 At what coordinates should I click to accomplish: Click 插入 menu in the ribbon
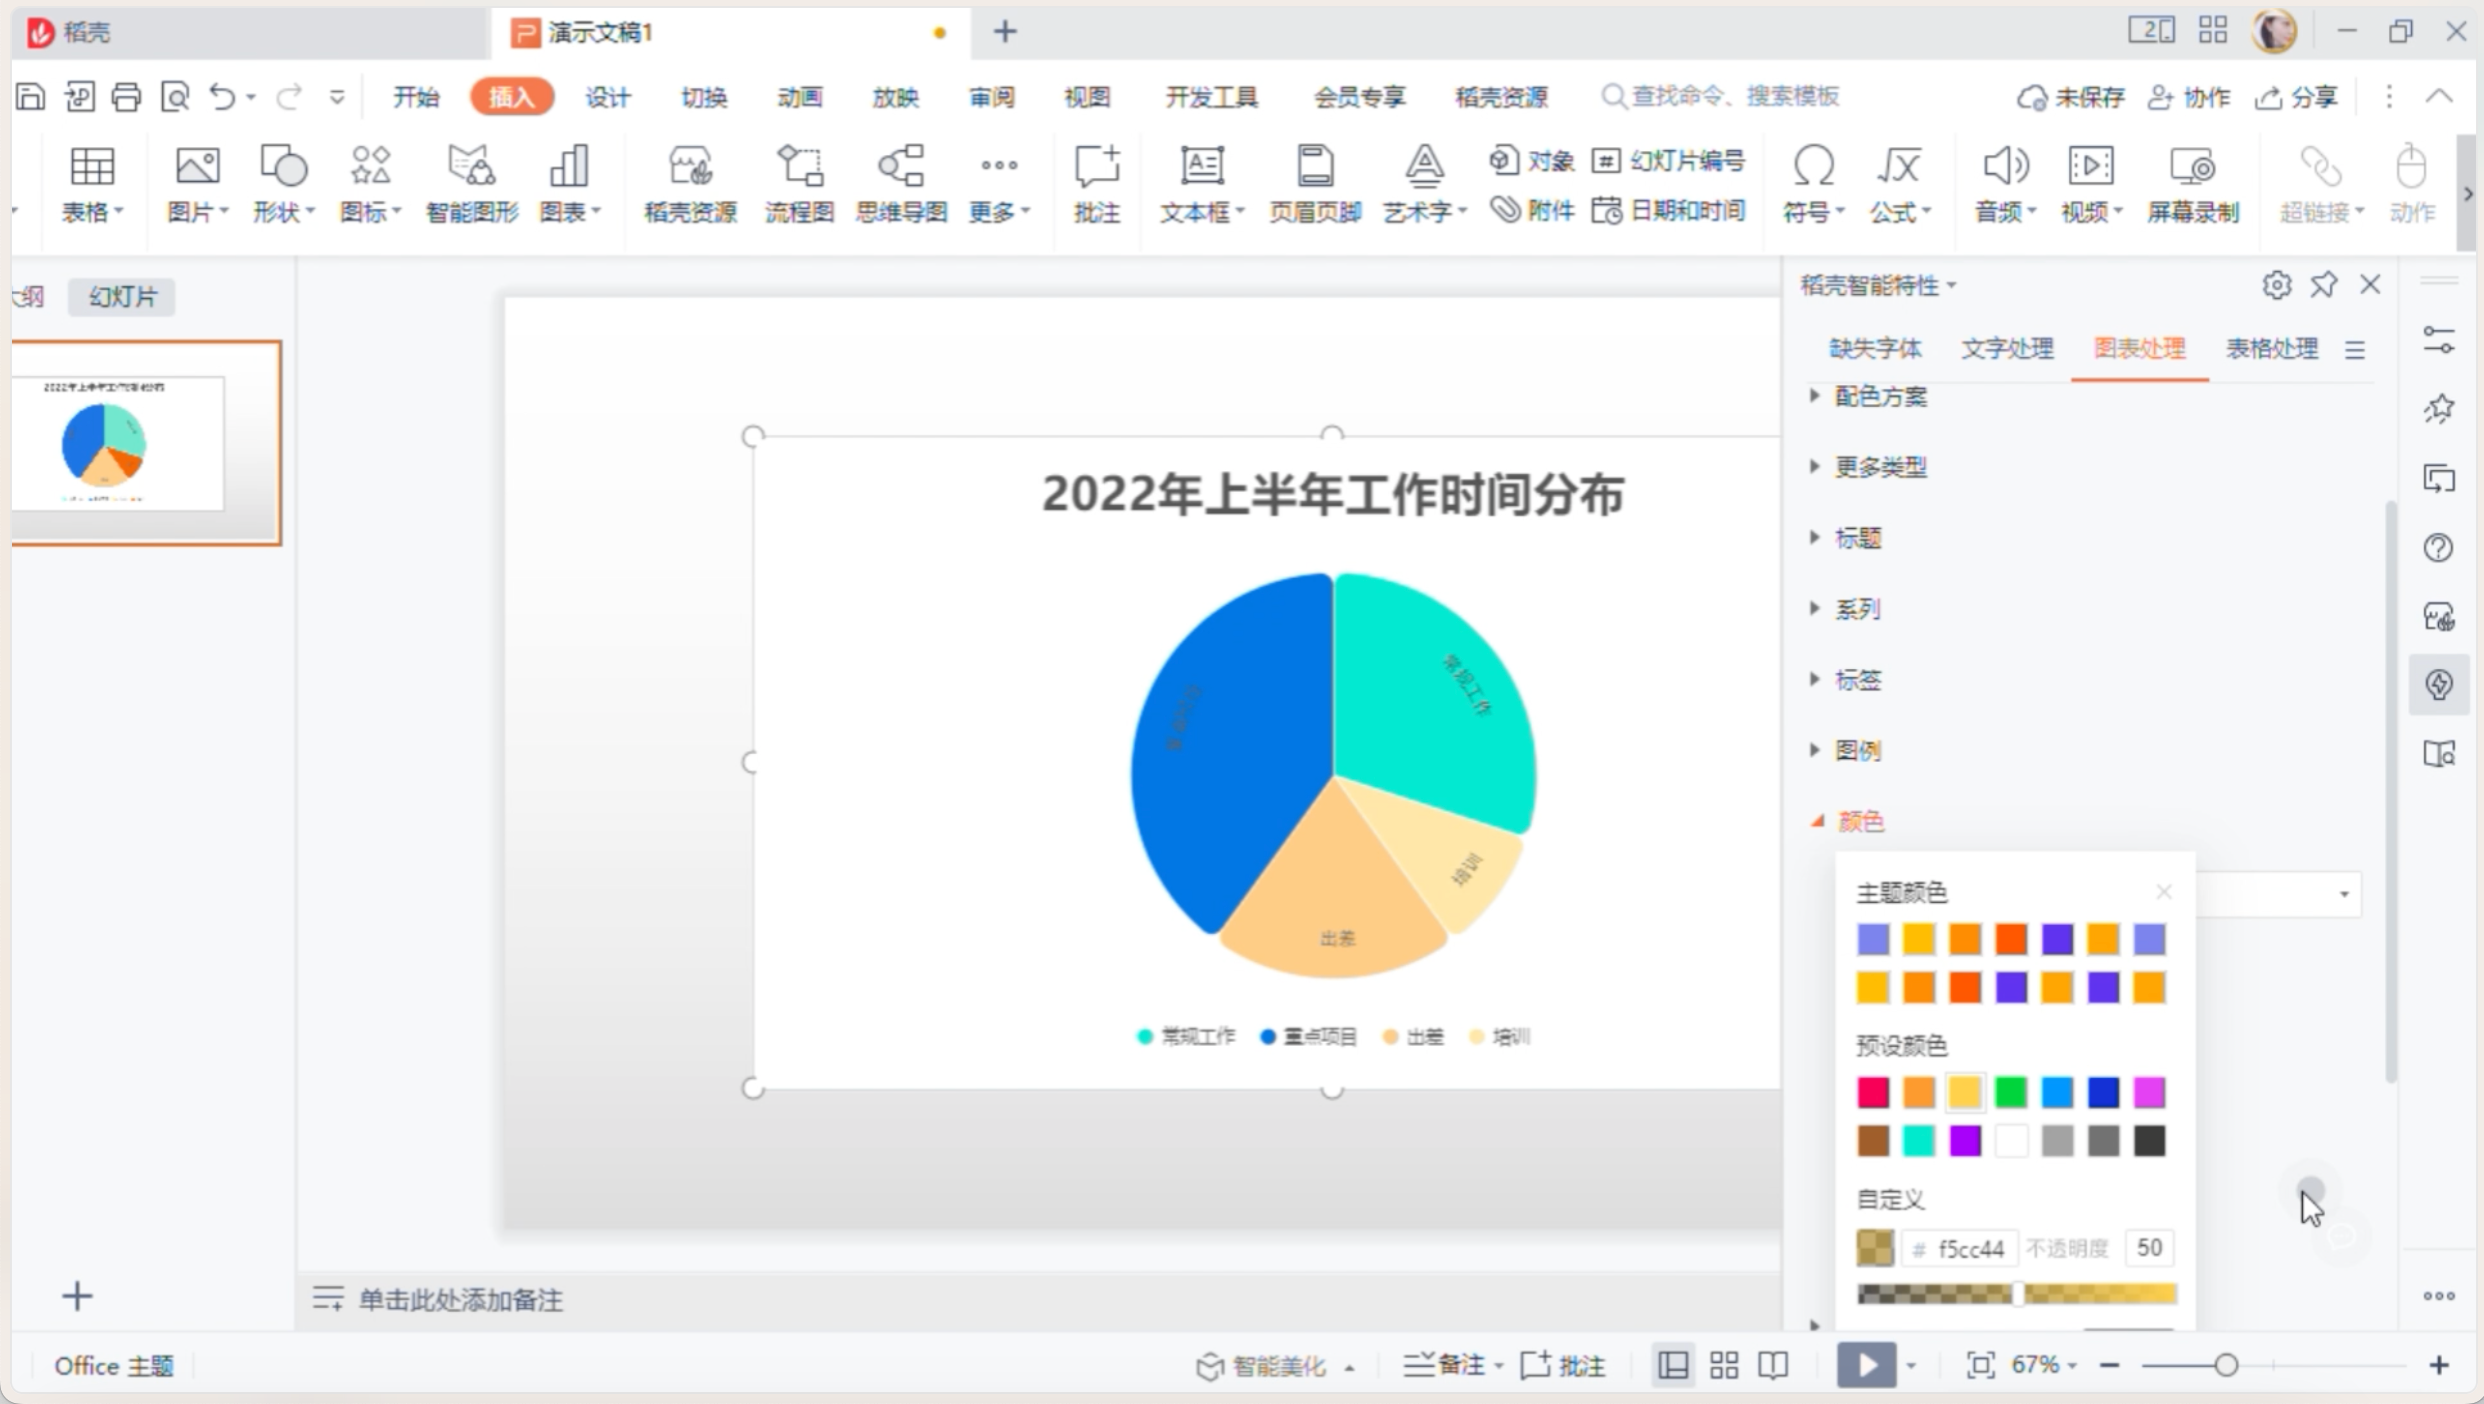515,96
